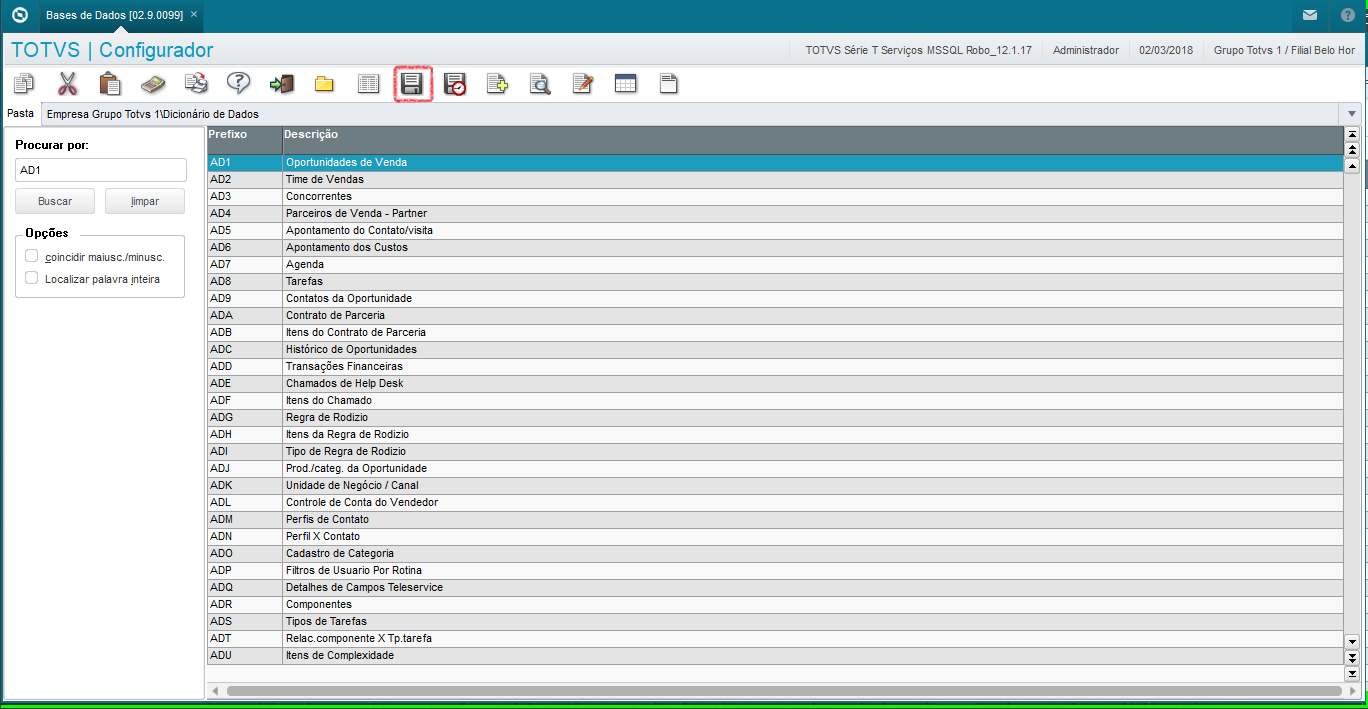Screen dimensions: 1368x709
Task: Click the Limpar button
Action: click(145, 201)
